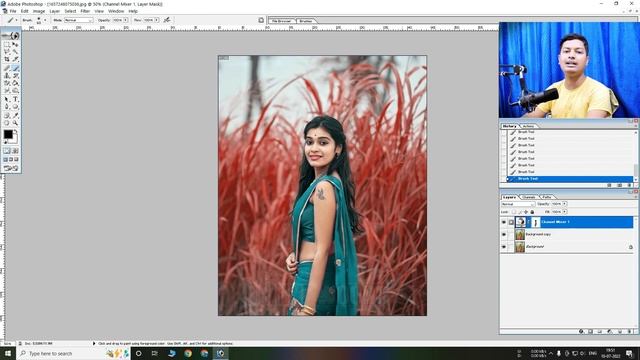Click Jump to ImageReady button

(11, 168)
